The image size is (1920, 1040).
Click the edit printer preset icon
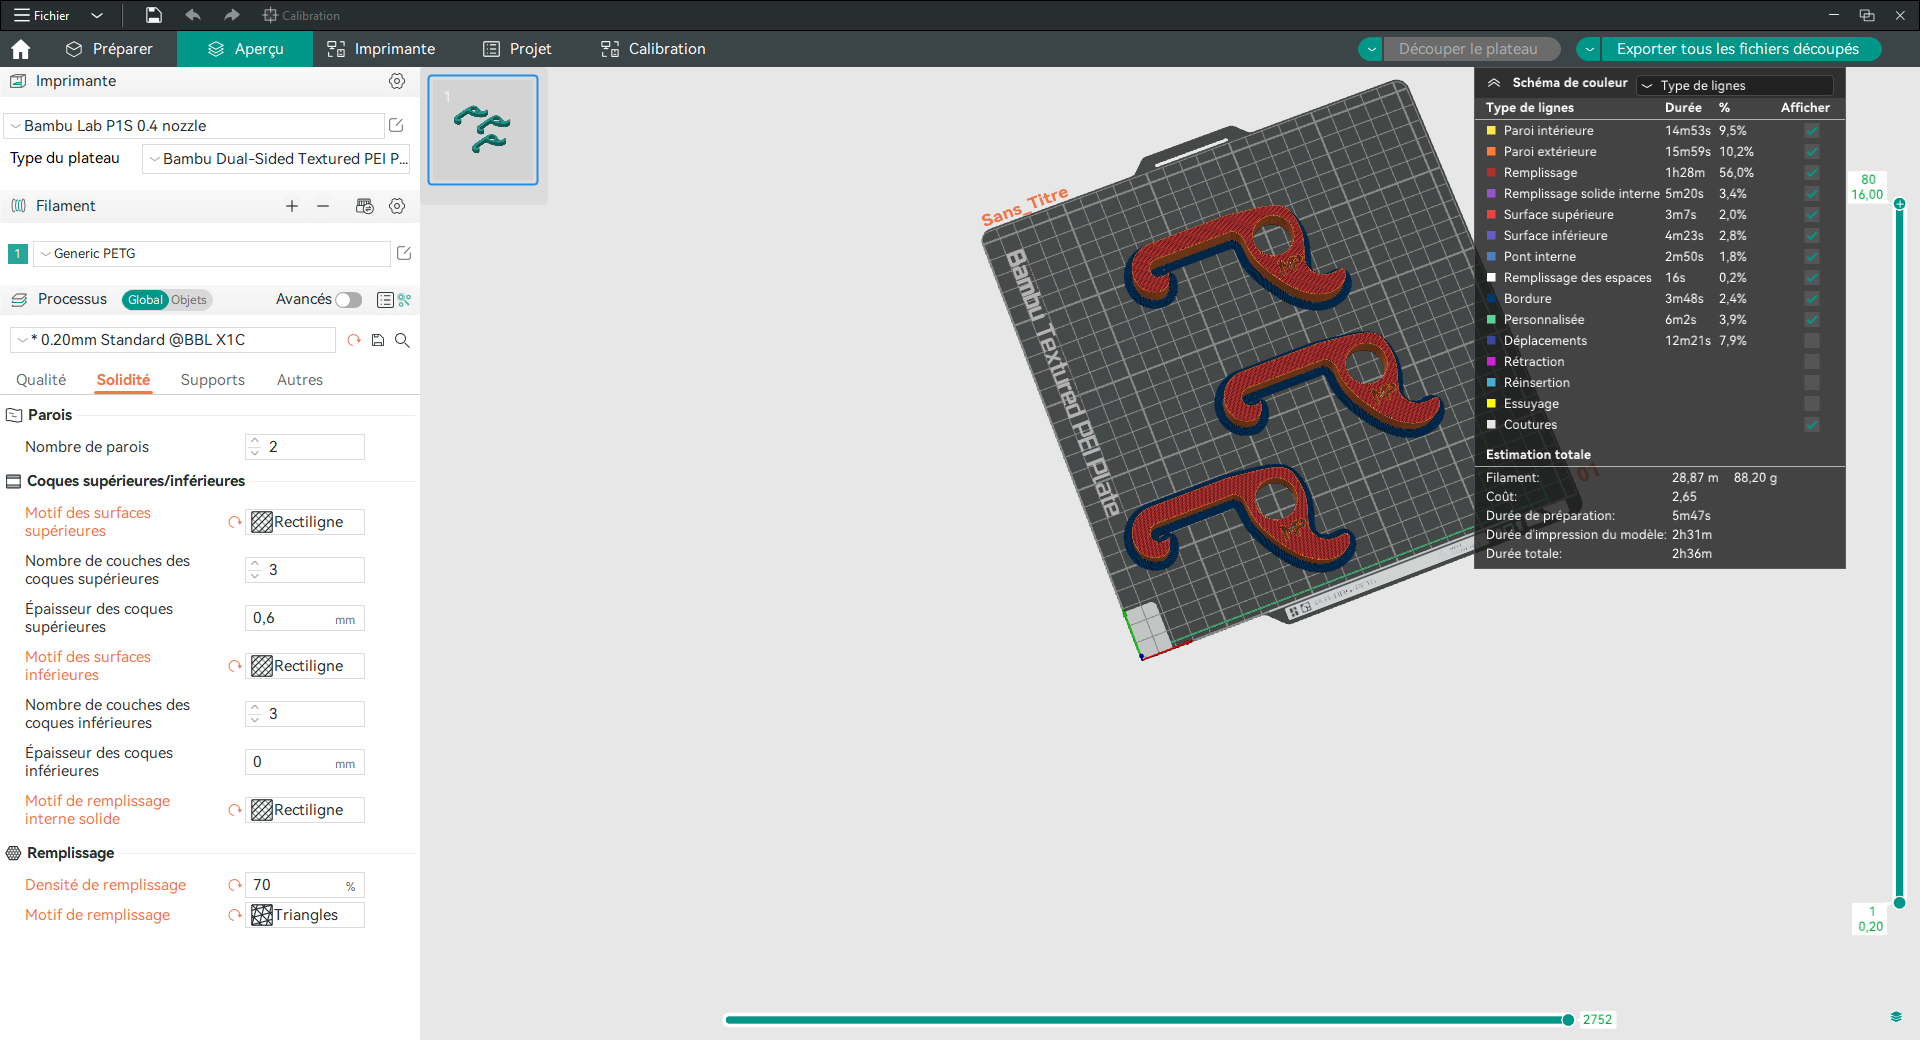click(396, 126)
